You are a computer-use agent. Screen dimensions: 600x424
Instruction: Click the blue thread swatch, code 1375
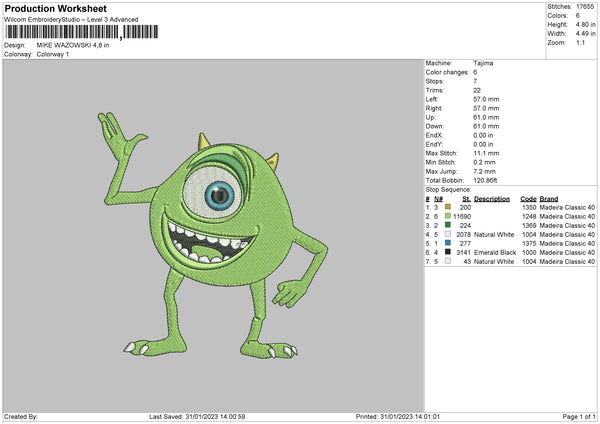(448, 243)
